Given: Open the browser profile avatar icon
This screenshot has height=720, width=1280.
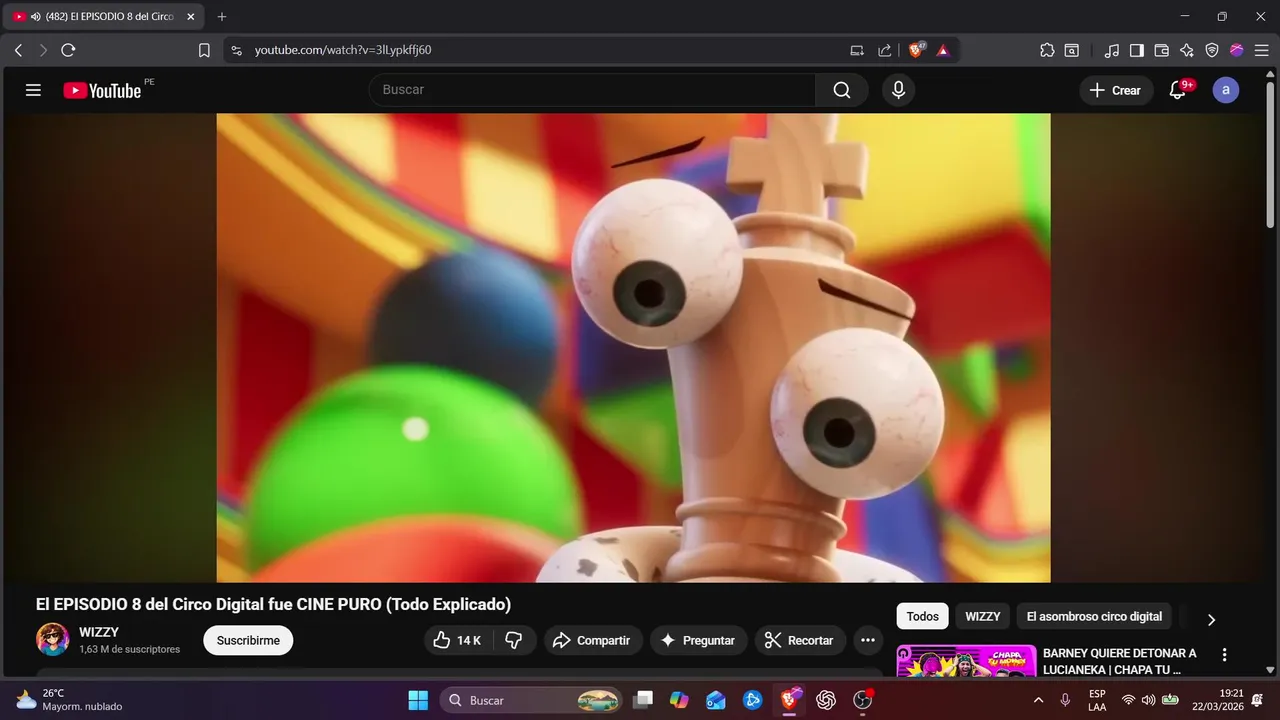Looking at the screenshot, I should [x=1237, y=50].
